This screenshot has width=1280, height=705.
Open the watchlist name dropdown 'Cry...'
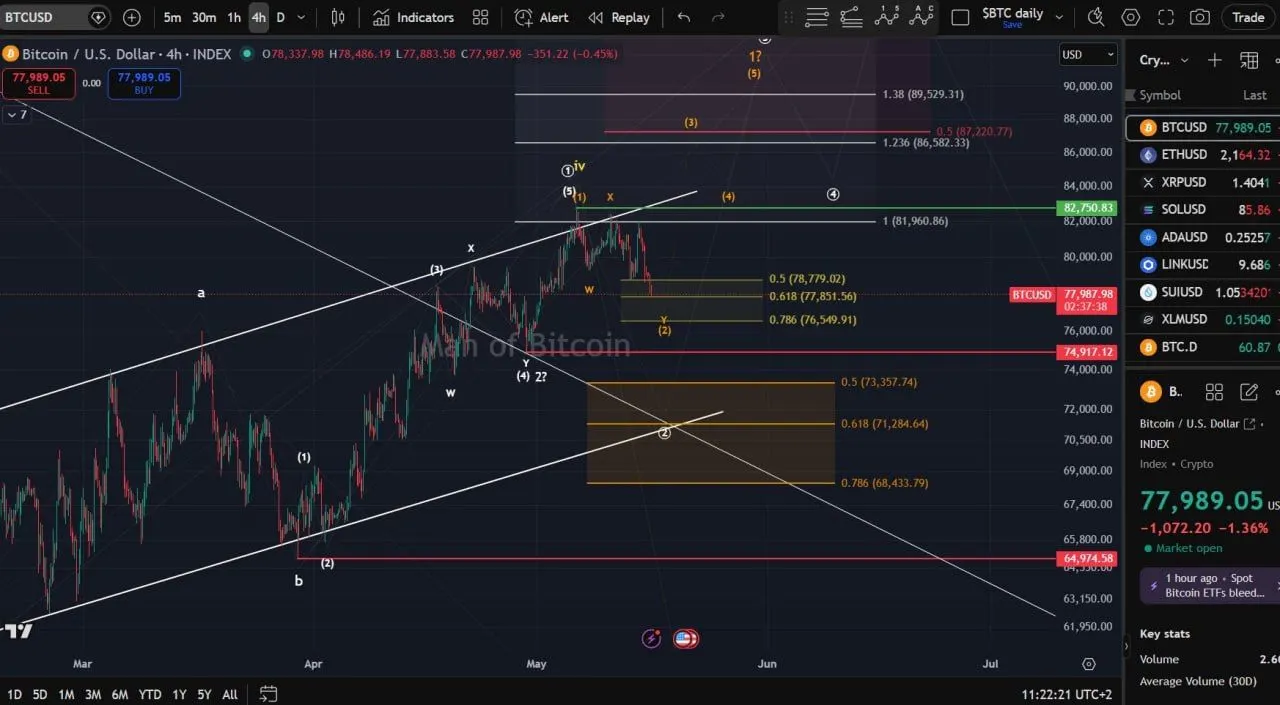tap(1164, 60)
